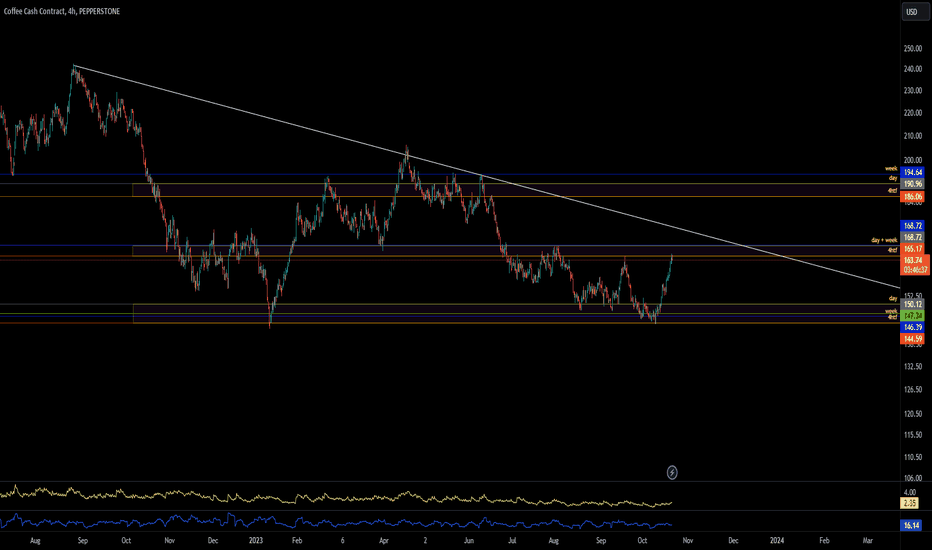Click the 220.00 price axis mark
This screenshot has height=550, width=932.
pos(912,113)
